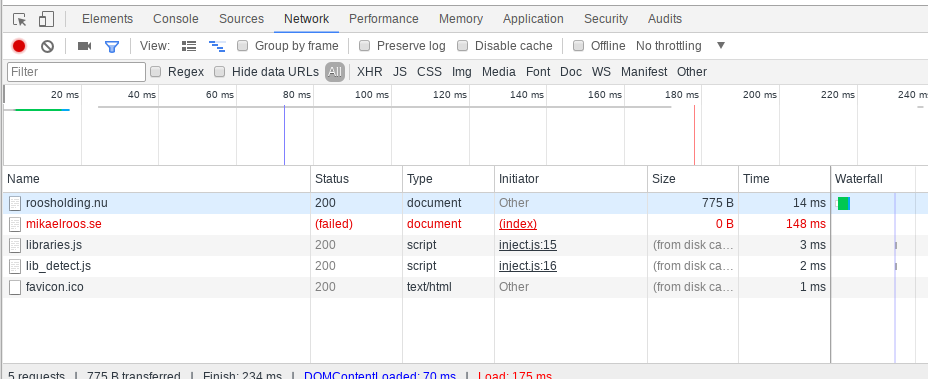Select the roosholding.nu request row

[x=465, y=203]
